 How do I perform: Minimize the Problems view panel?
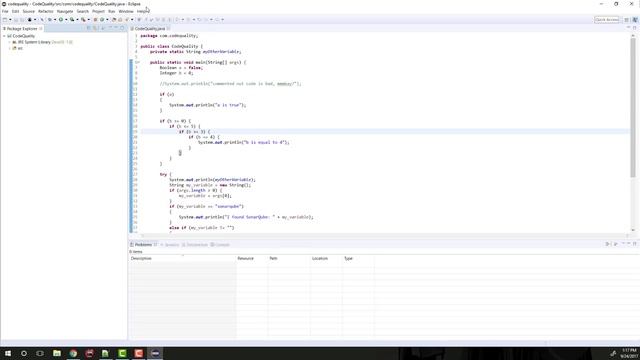629,244
